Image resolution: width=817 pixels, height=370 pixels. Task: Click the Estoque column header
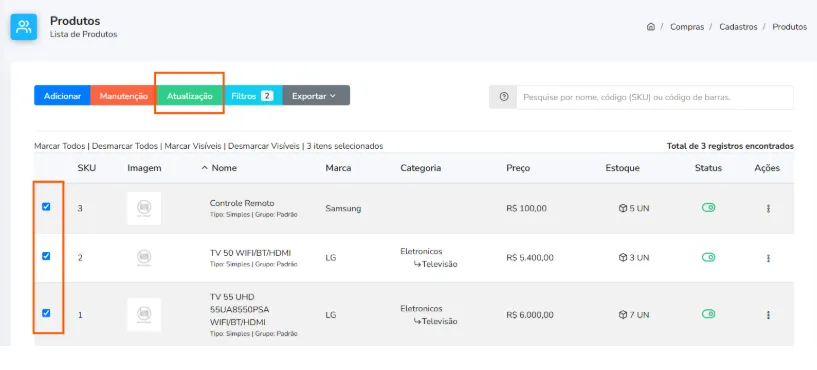(x=622, y=168)
